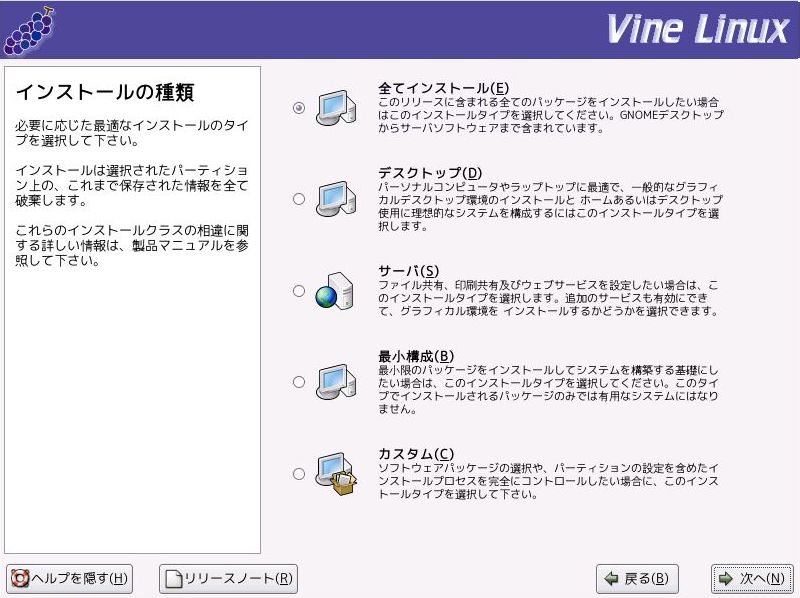Select the カスタム radio button
The image size is (800, 598).
[x=299, y=474]
